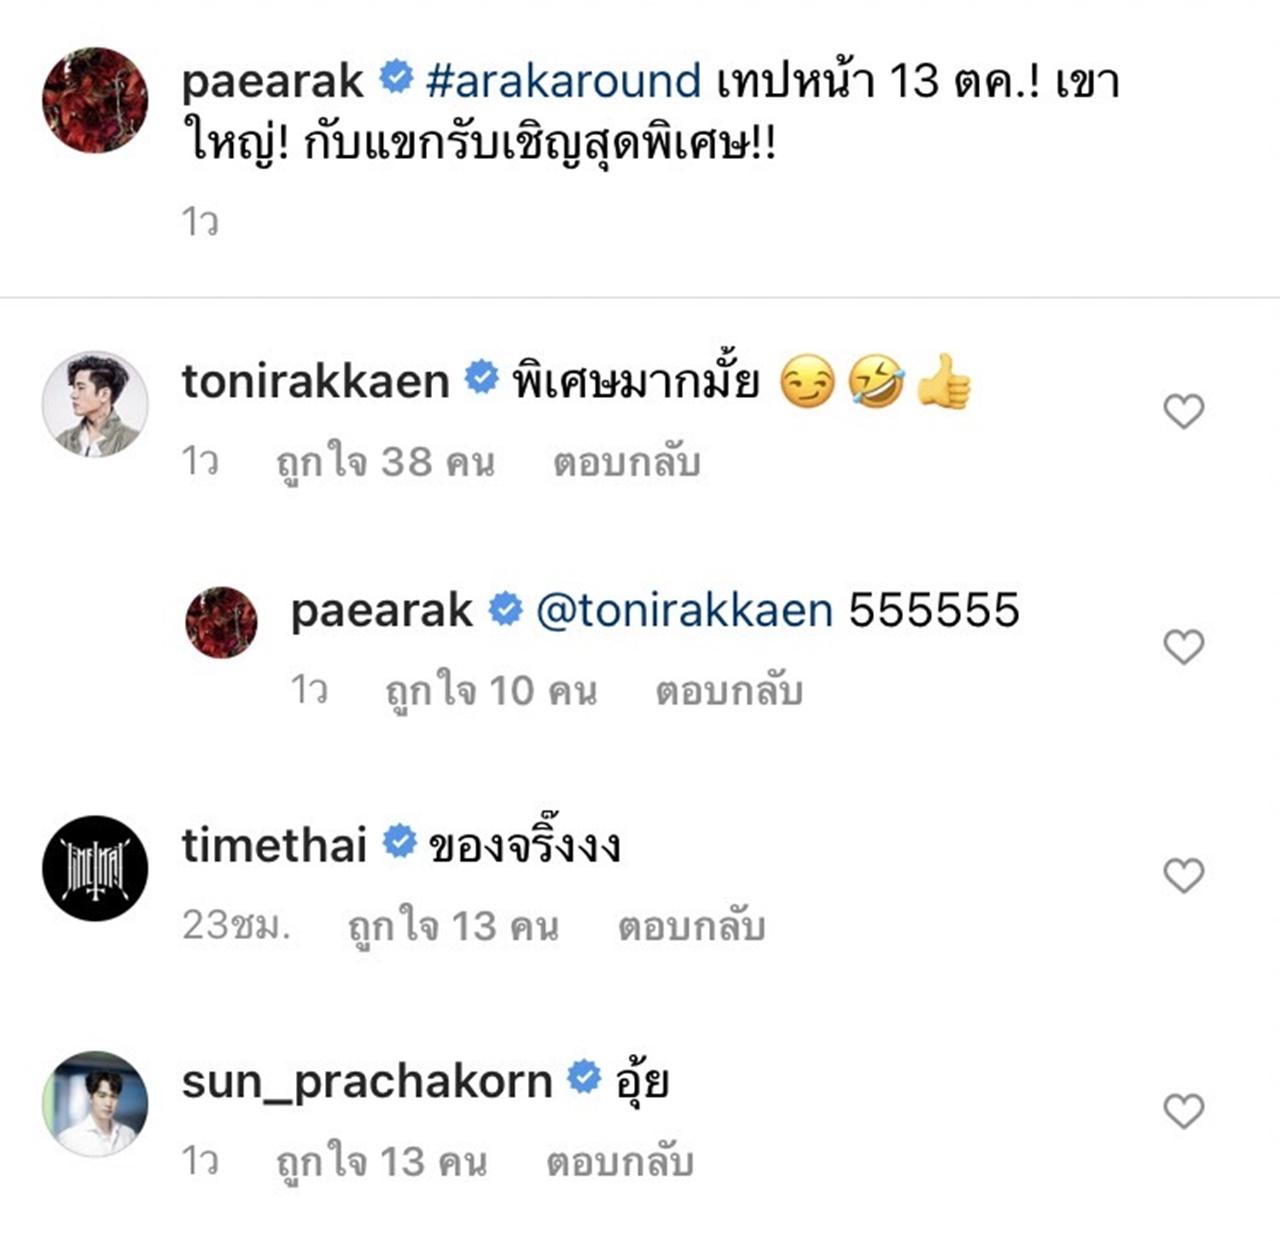1280x1241 pixels.
Task: Open paearak's profile picture in caption
Action: [x=95, y=100]
